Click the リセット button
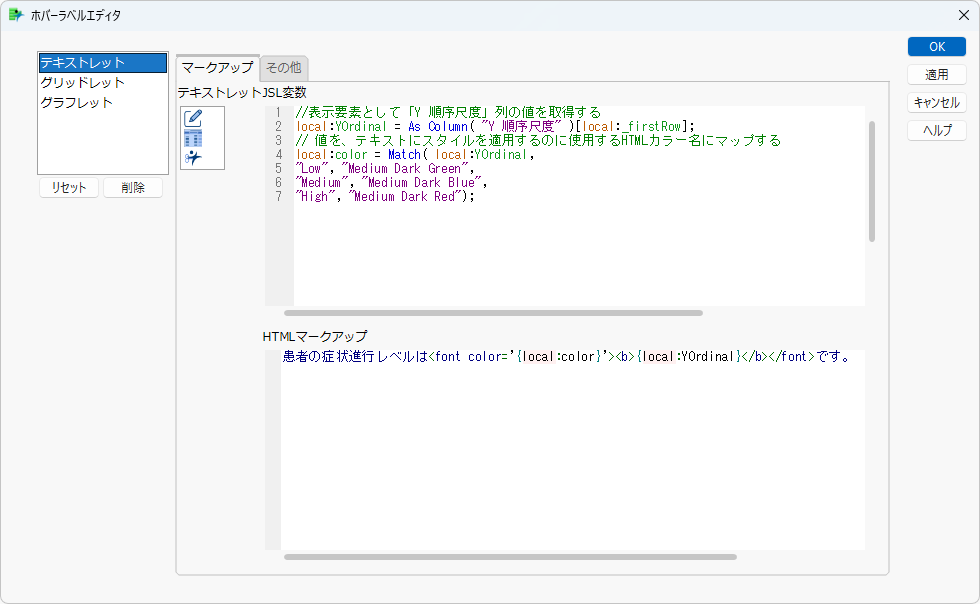This screenshot has width=980, height=604. [69, 188]
